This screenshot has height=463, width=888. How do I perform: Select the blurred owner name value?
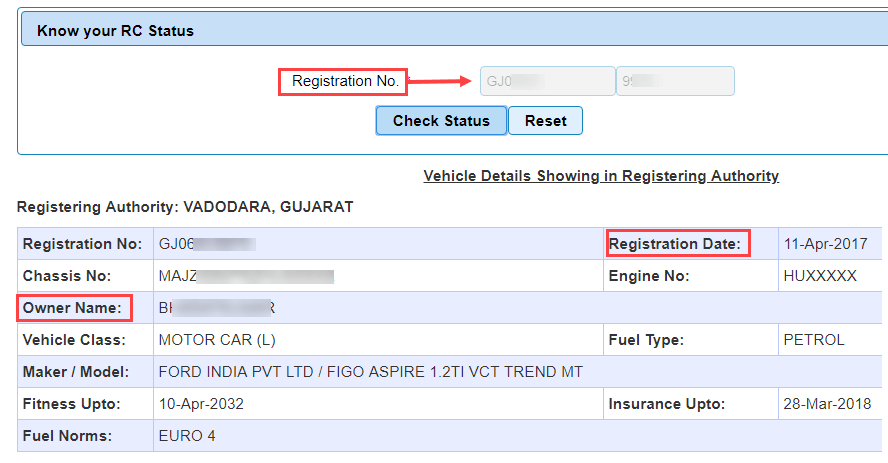pyautogui.click(x=217, y=308)
